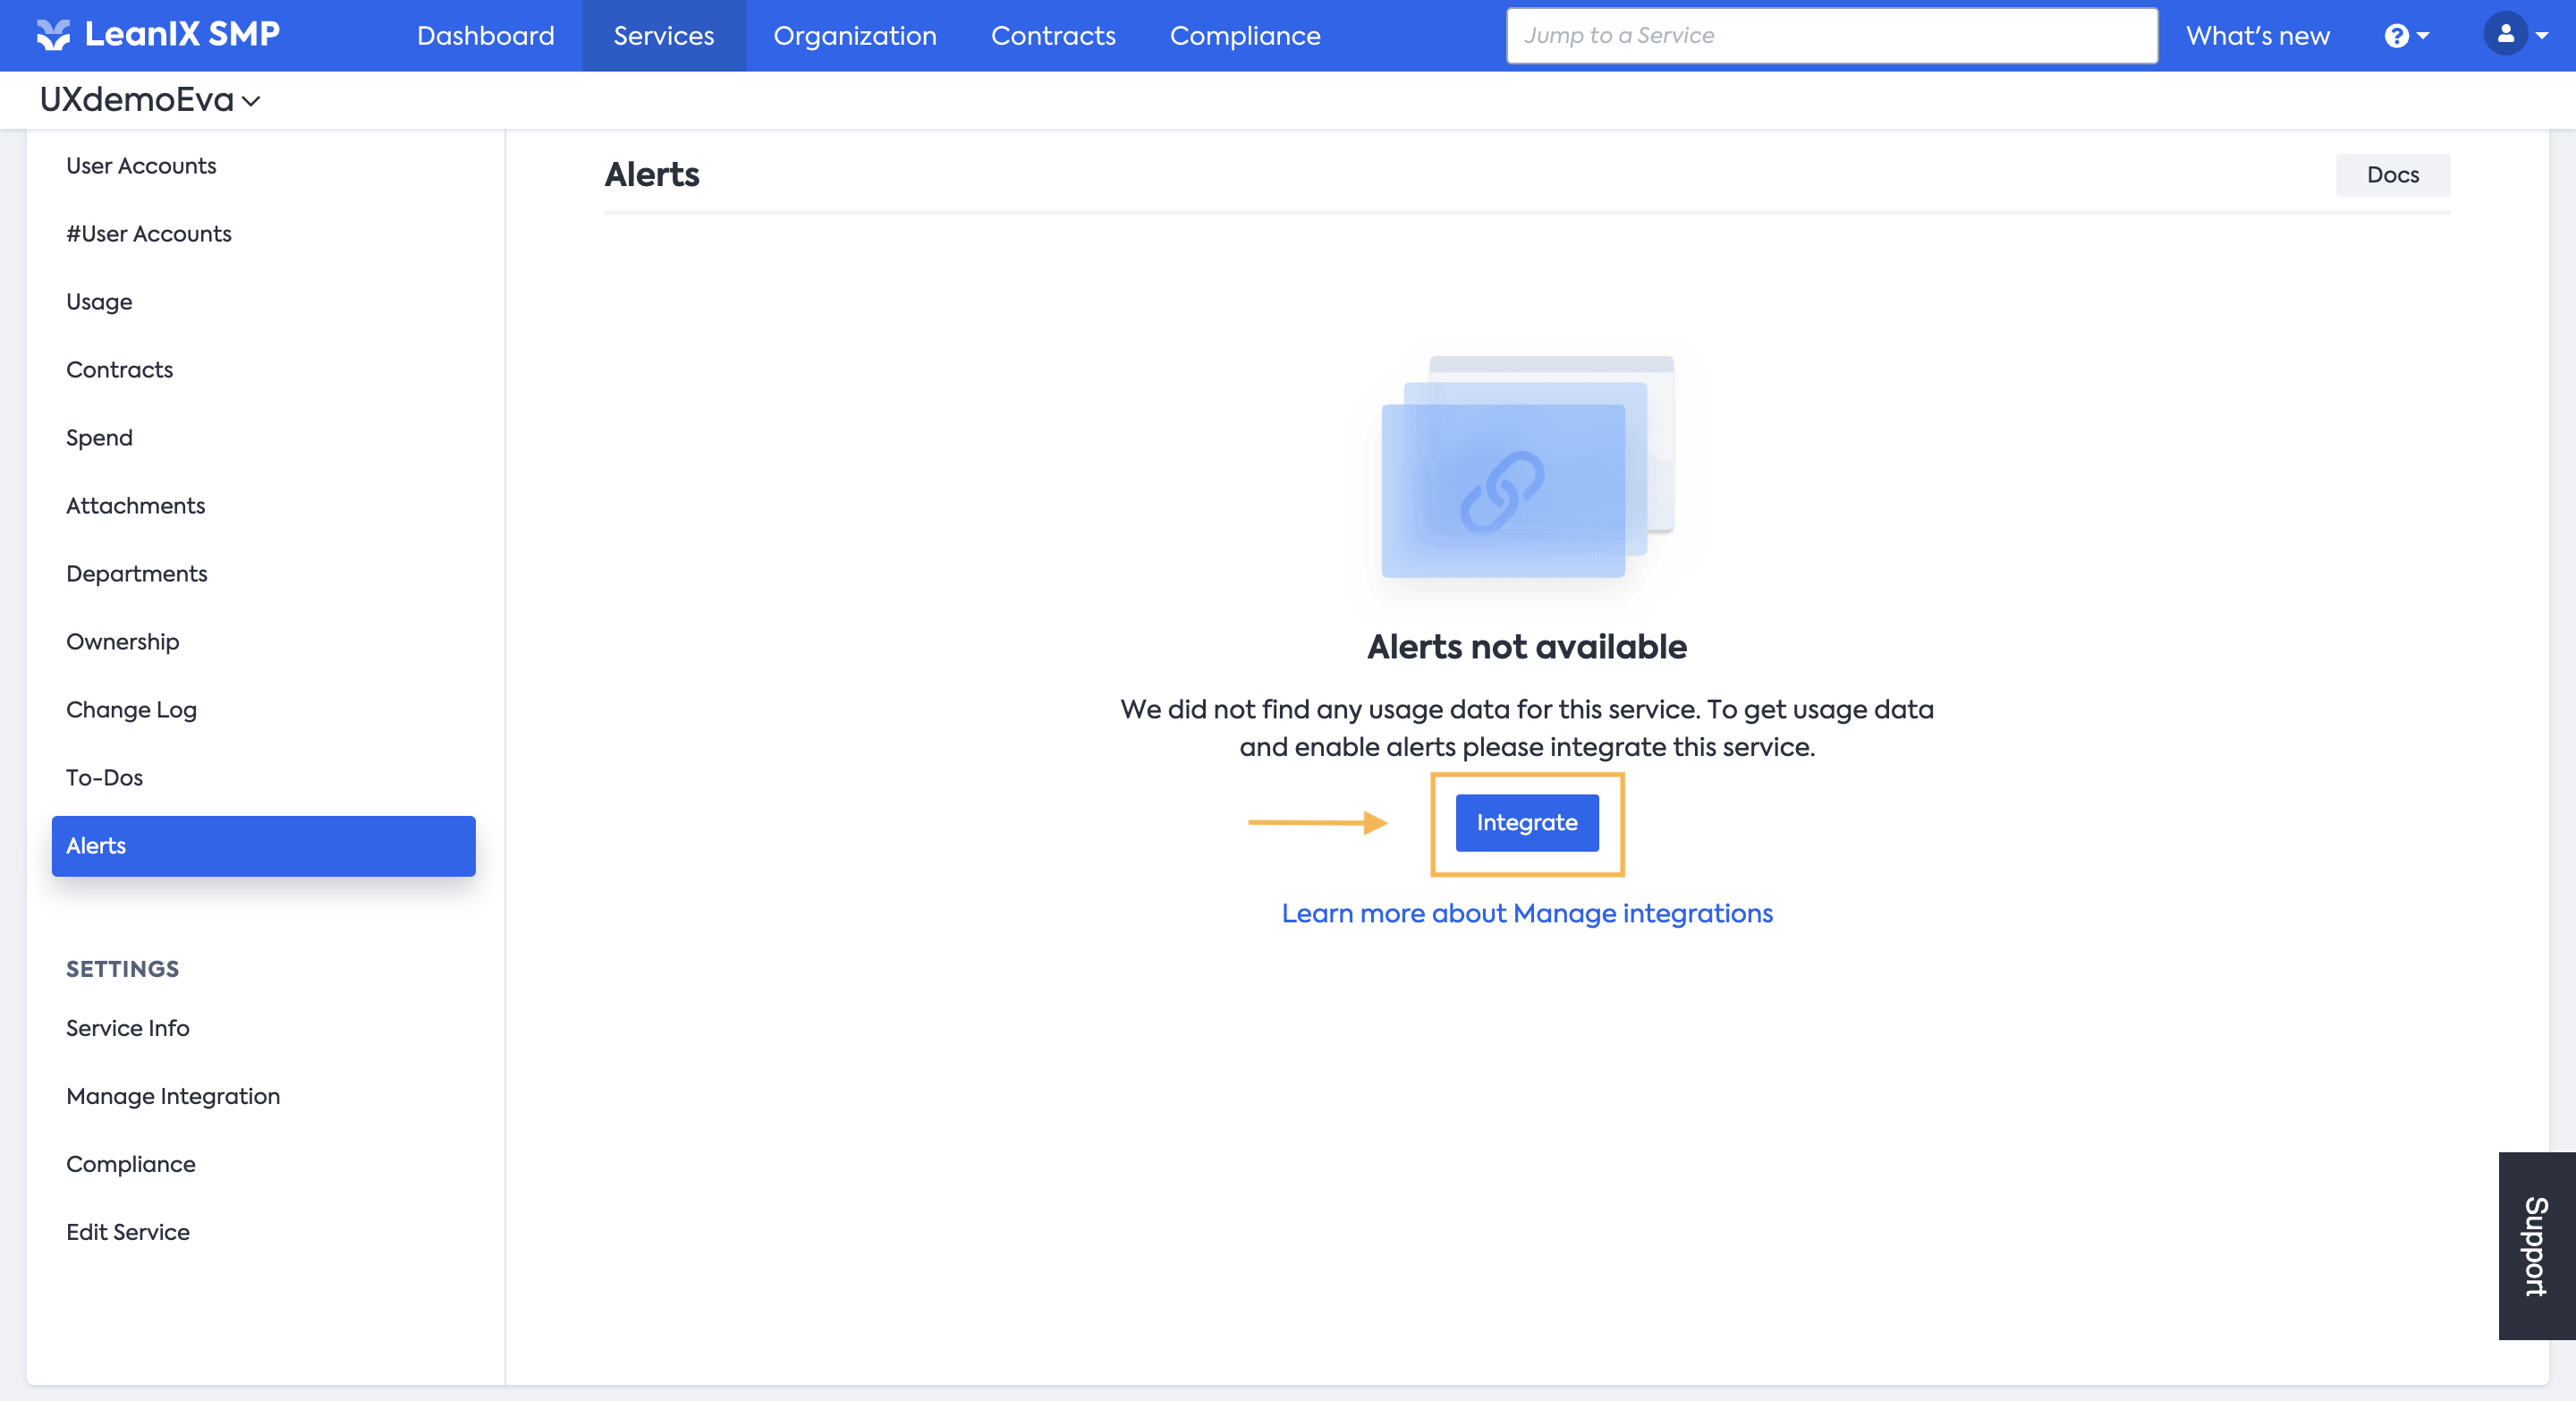
Task: Switch to the Contracts top navigation tab
Action: point(1052,36)
